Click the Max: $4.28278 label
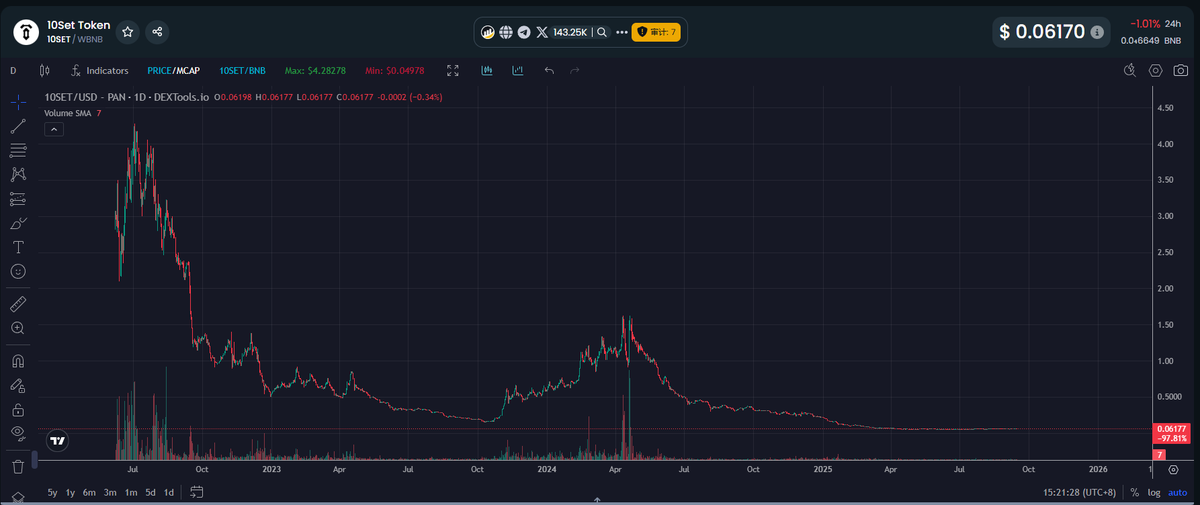The image size is (1200, 505). point(315,71)
